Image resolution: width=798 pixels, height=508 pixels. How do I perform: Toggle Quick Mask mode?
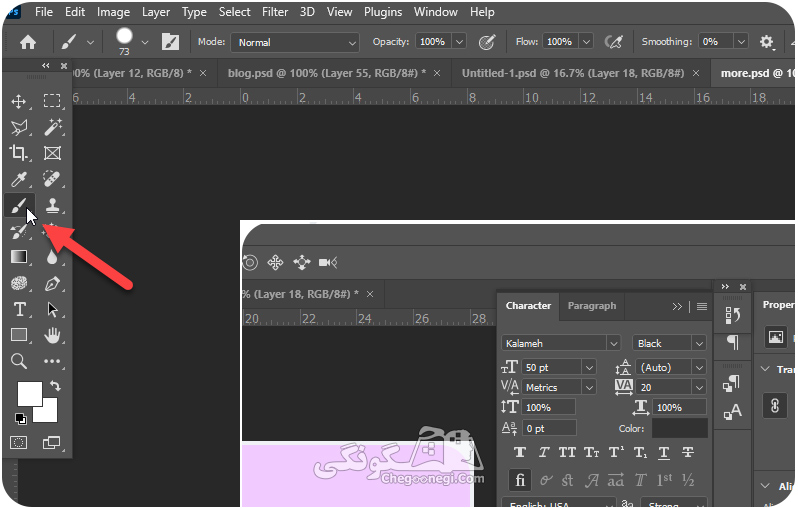tap(19, 443)
